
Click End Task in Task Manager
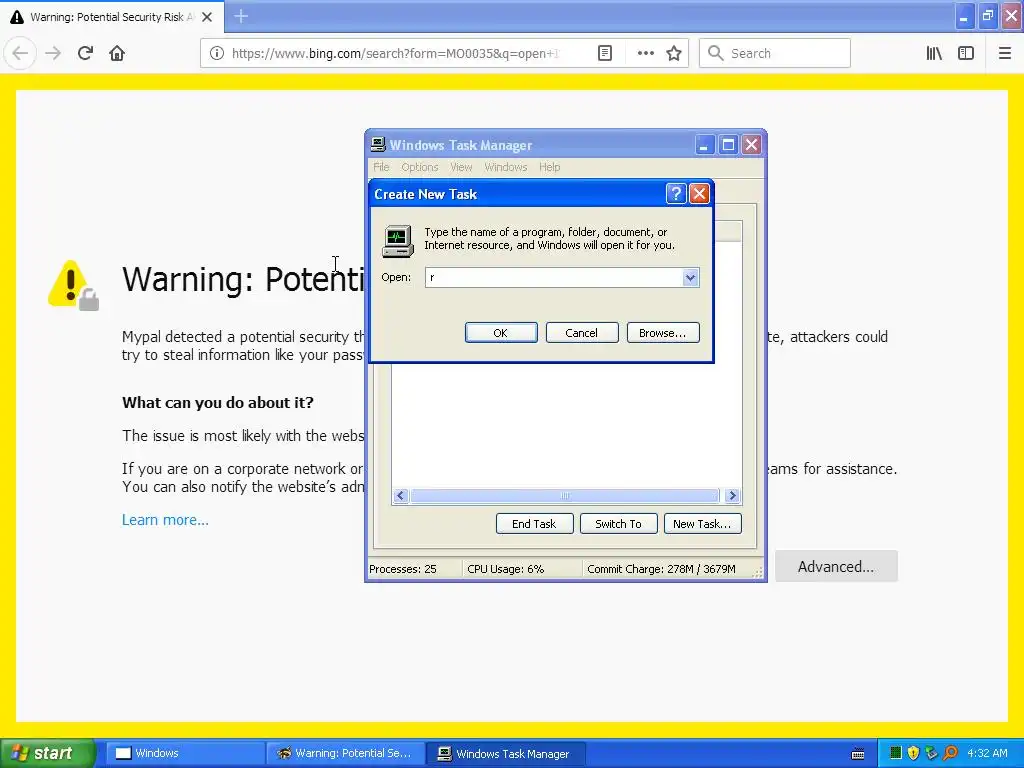click(x=534, y=524)
